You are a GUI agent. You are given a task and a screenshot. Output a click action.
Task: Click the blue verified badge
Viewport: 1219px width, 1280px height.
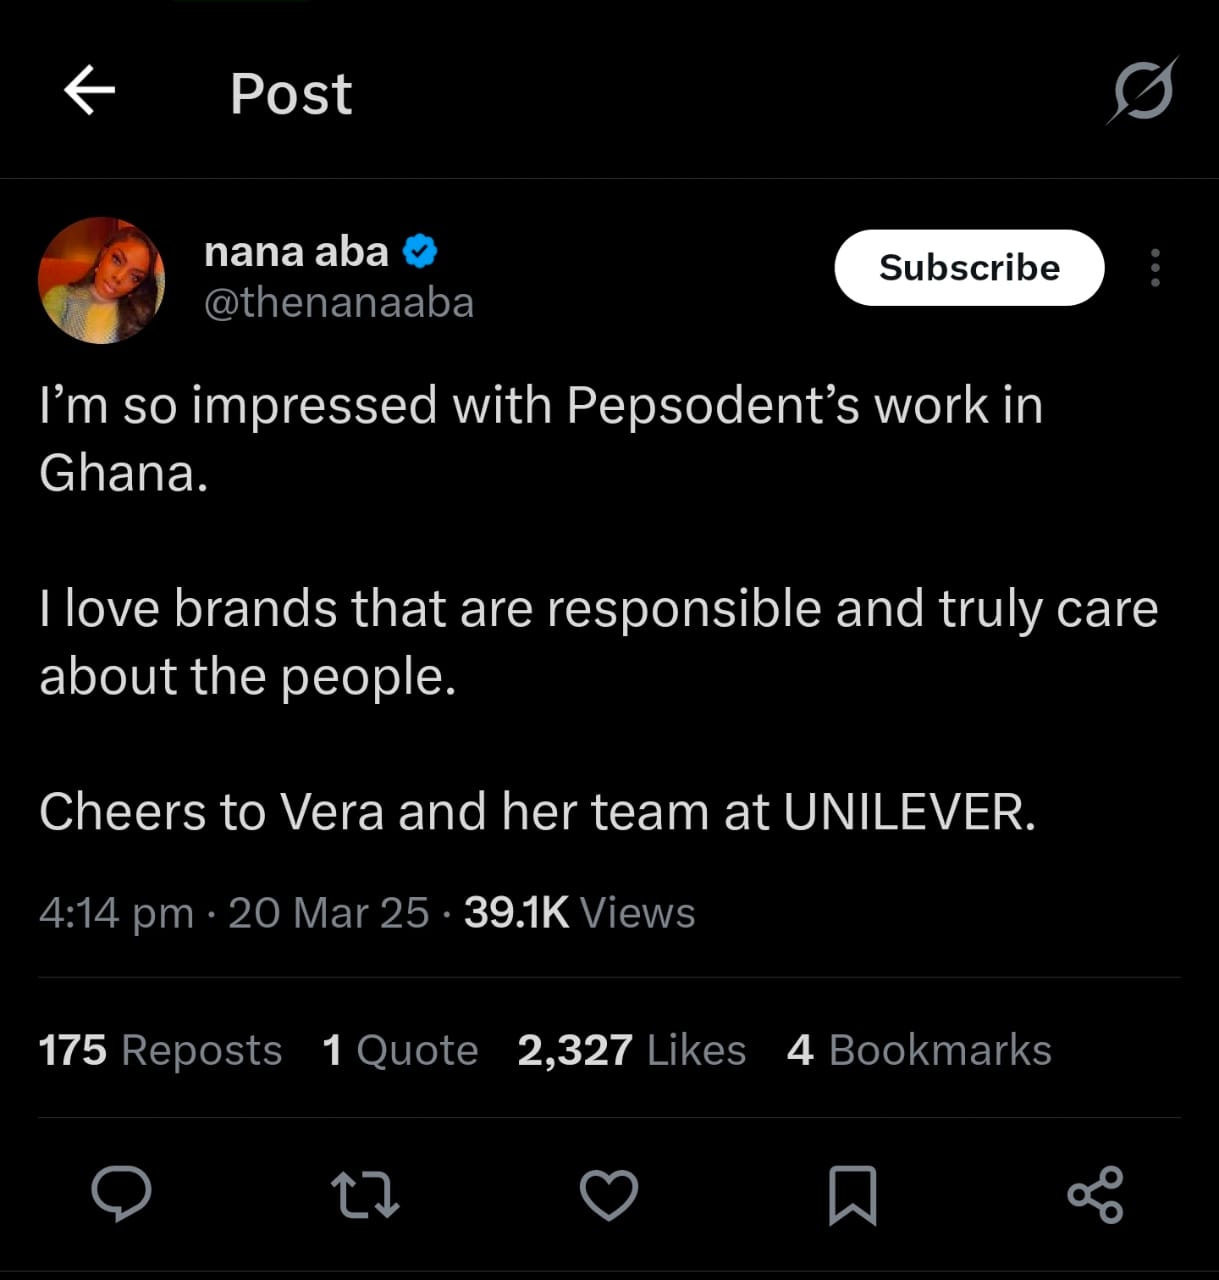420,252
